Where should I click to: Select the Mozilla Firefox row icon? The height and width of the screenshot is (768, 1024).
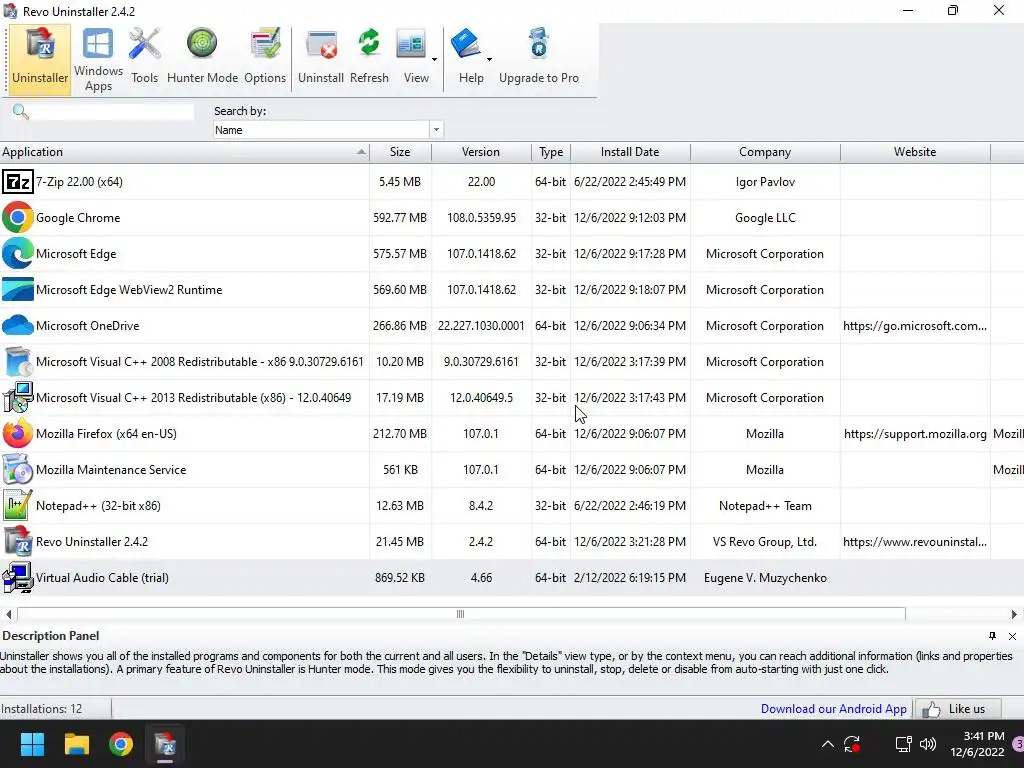coord(18,433)
